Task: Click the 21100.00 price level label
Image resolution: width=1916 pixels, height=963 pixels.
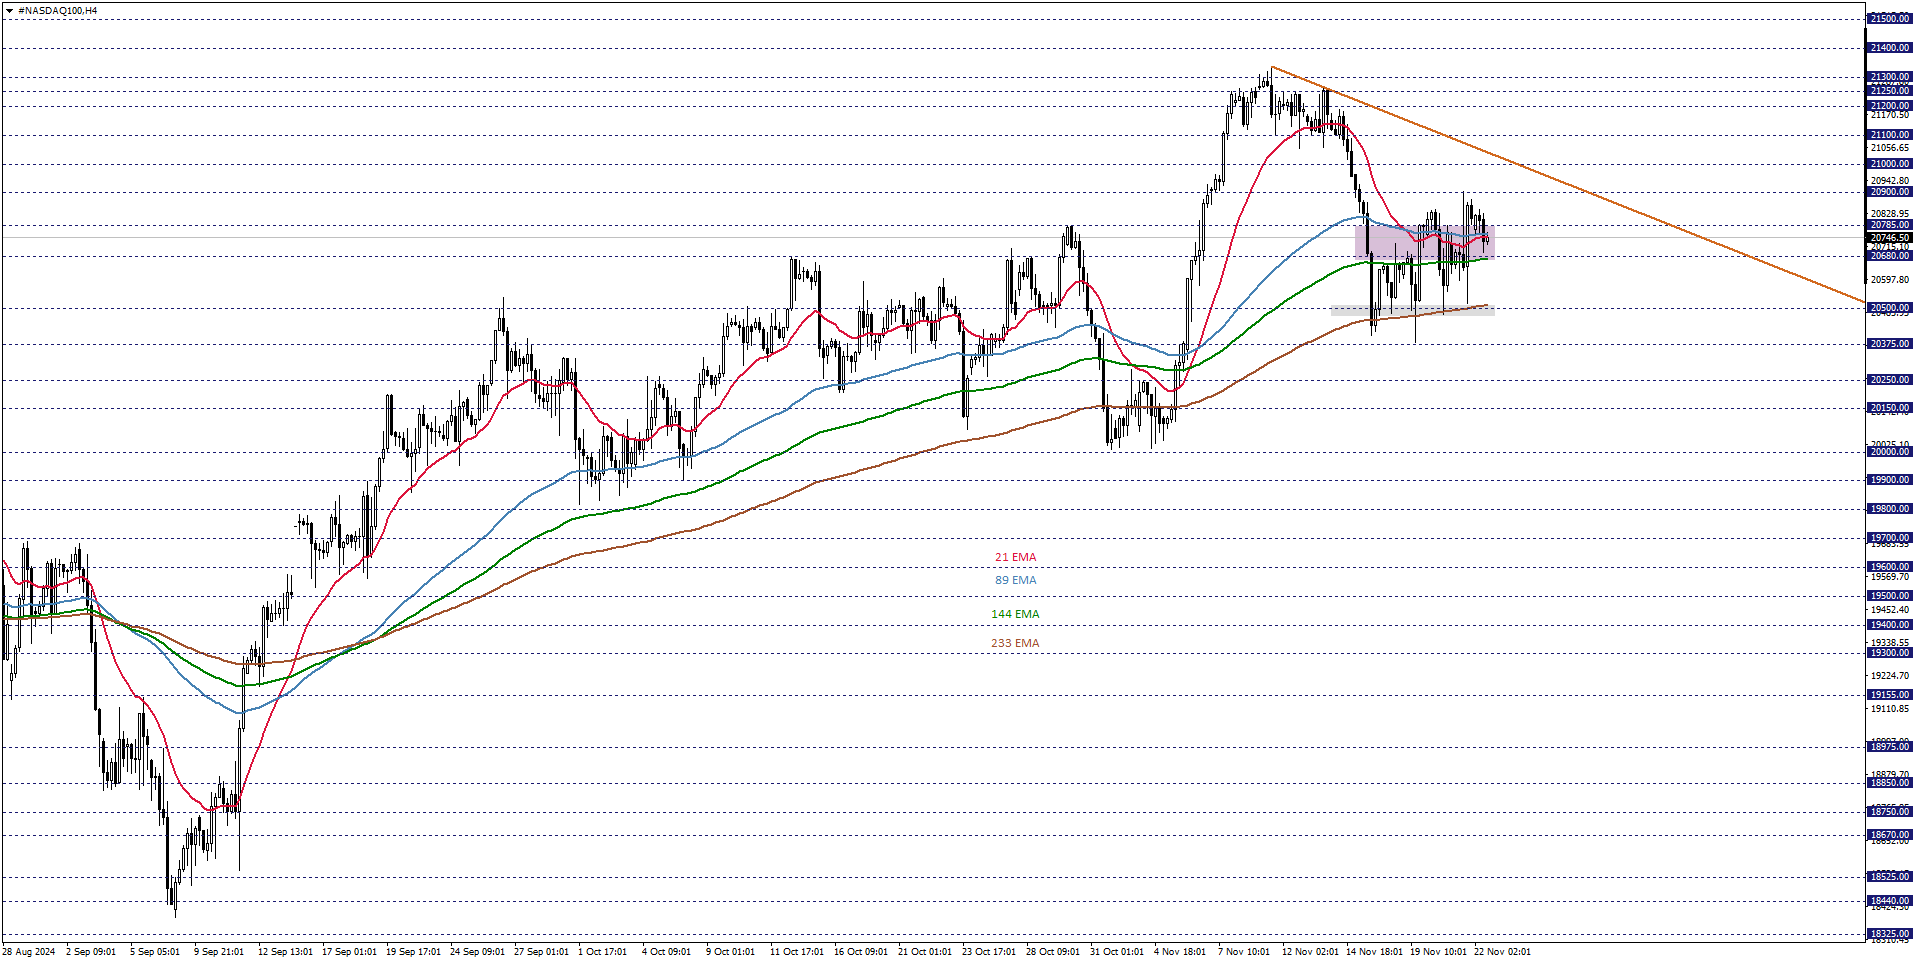Action: click(1889, 135)
